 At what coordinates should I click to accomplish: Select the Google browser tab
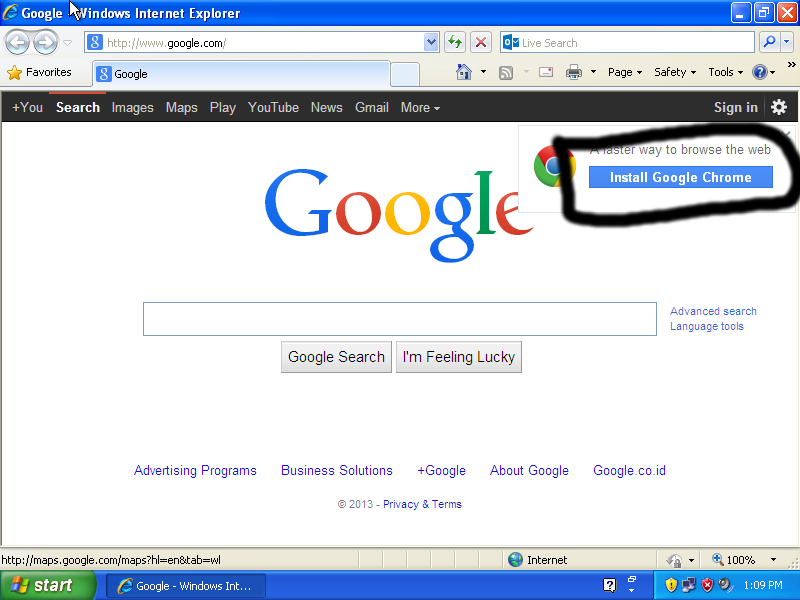[x=241, y=74]
